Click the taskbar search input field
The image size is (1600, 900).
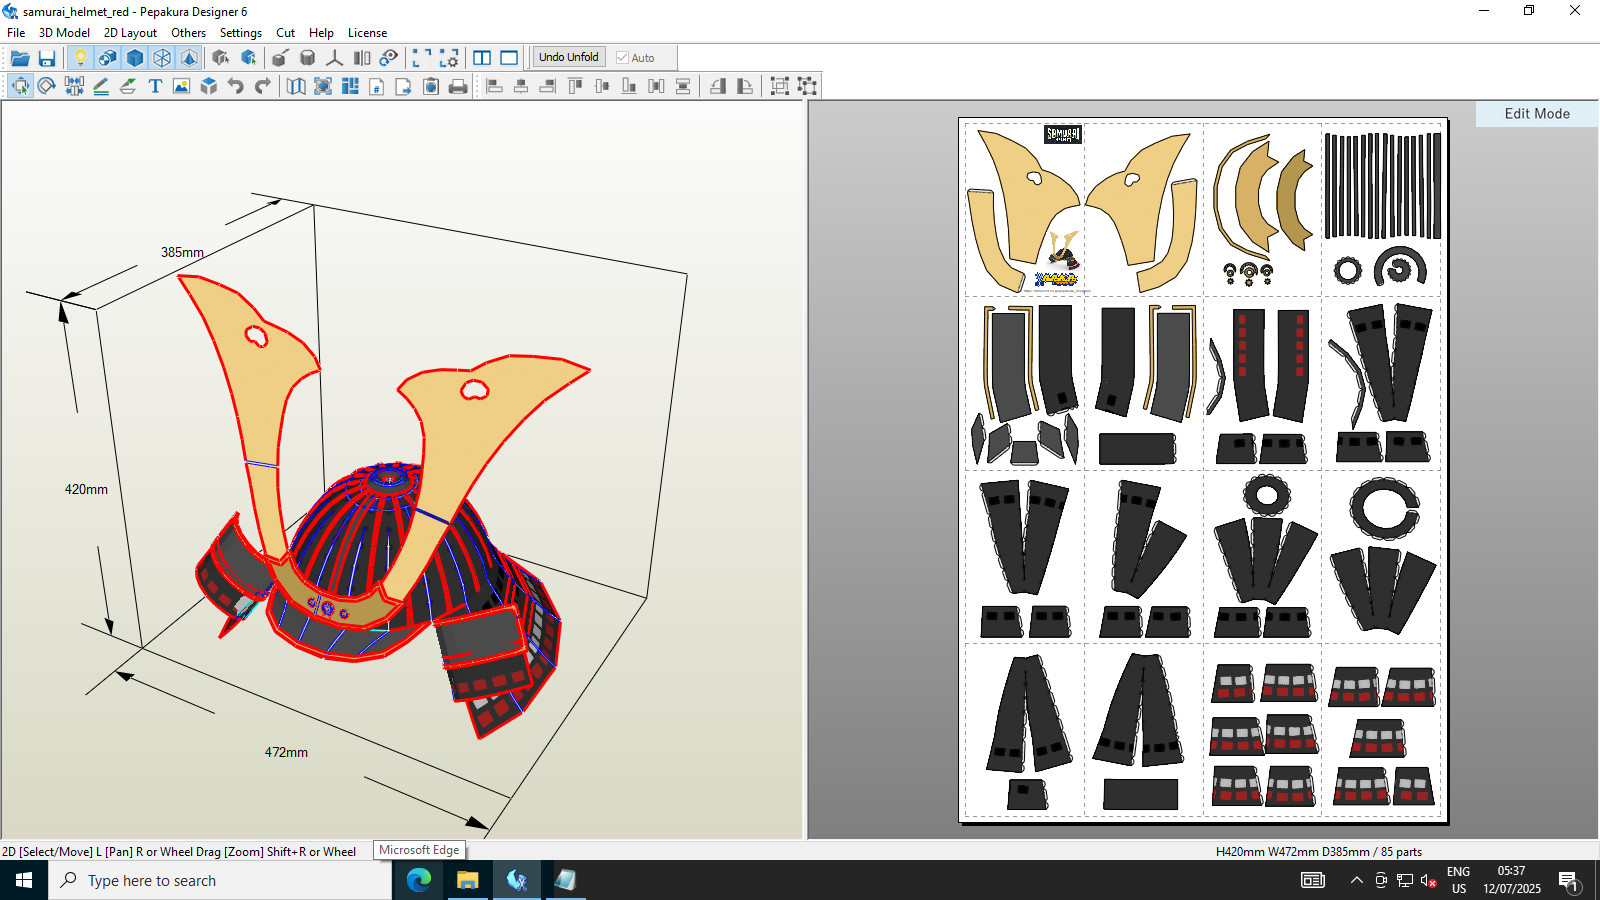click(x=220, y=880)
